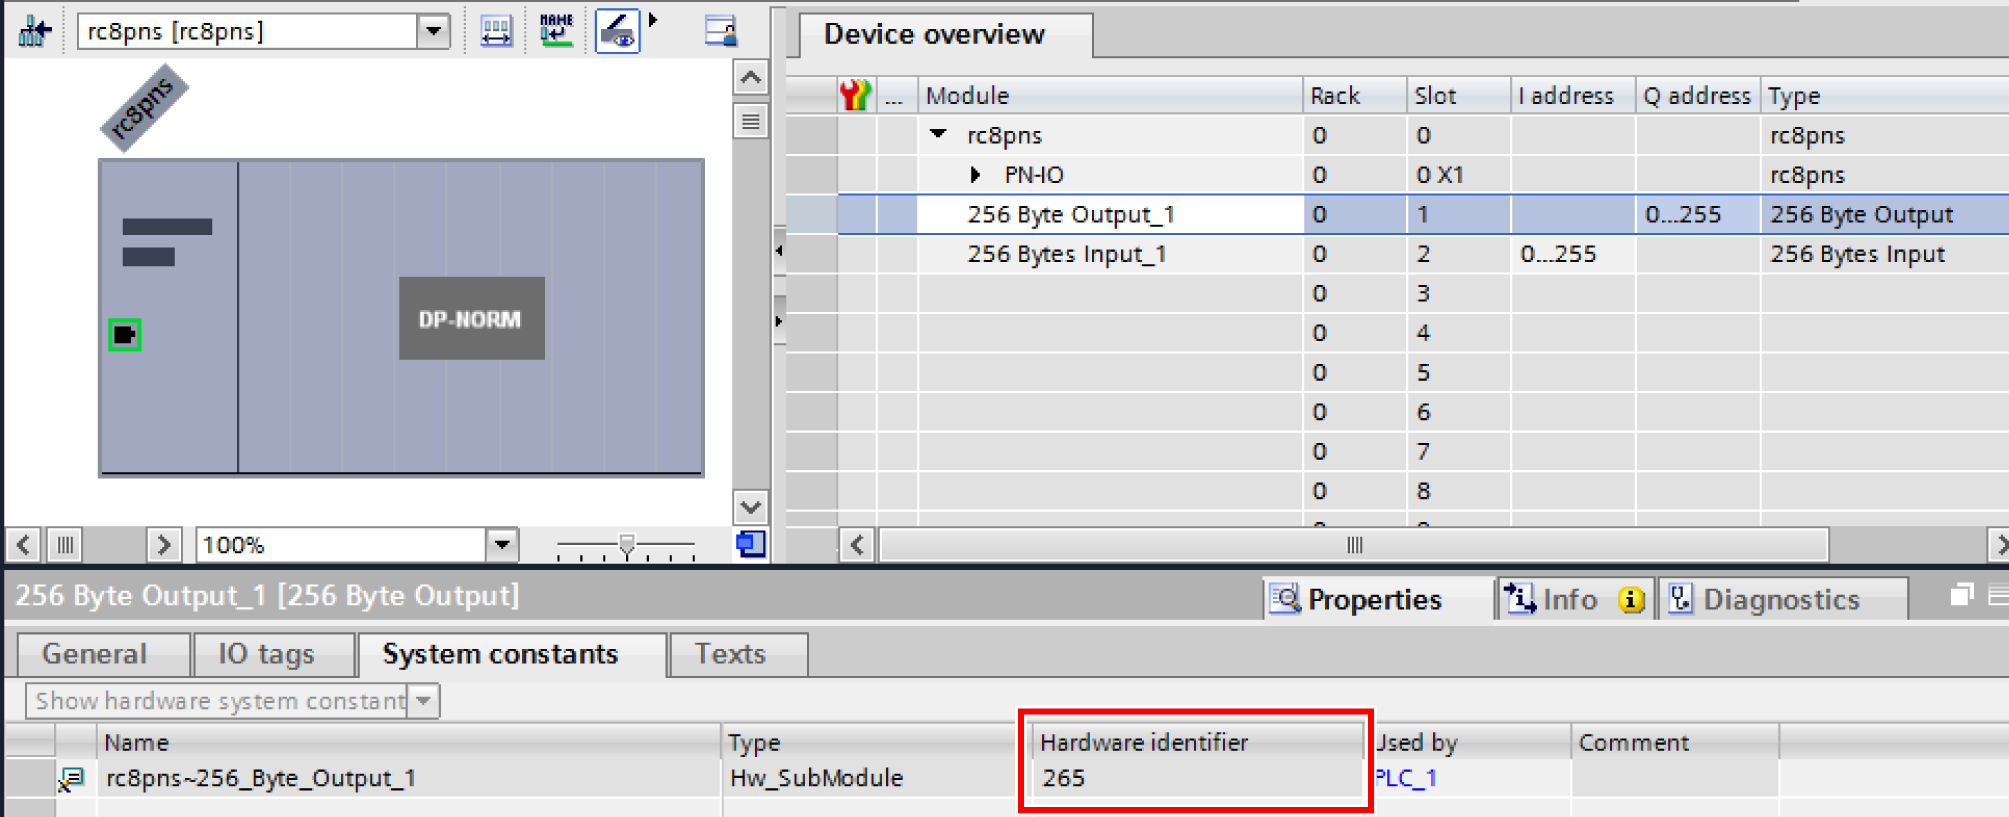Toggle the module label visibility eye button
Screen dimensions: 2009x817
[617, 31]
